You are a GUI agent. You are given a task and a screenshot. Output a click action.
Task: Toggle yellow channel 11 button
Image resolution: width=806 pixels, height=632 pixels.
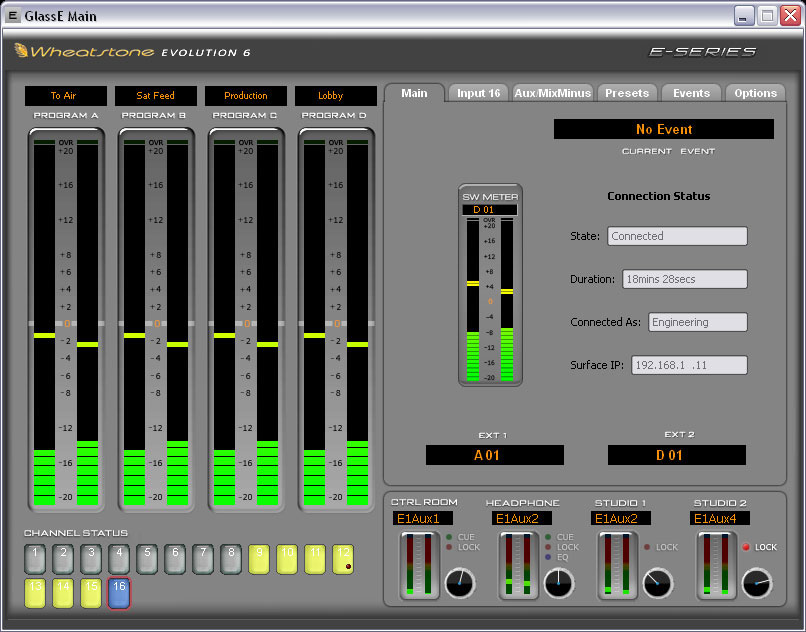315,559
